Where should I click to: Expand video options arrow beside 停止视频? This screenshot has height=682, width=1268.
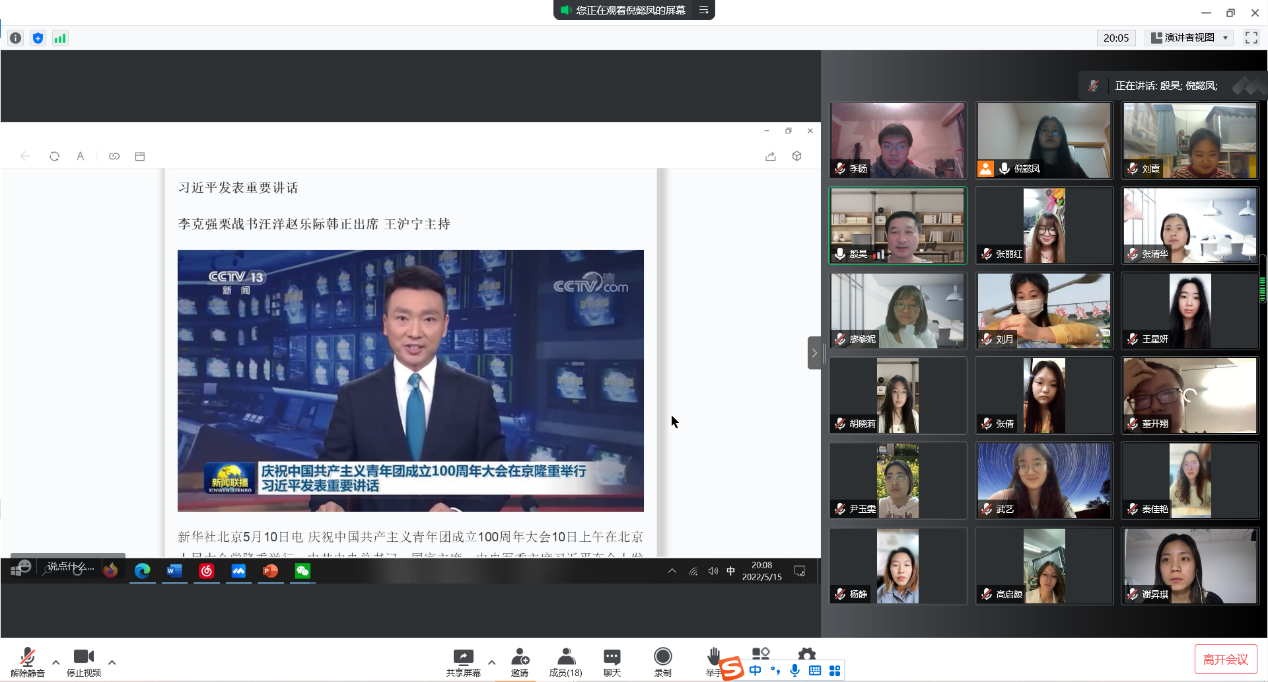tap(111, 662)
